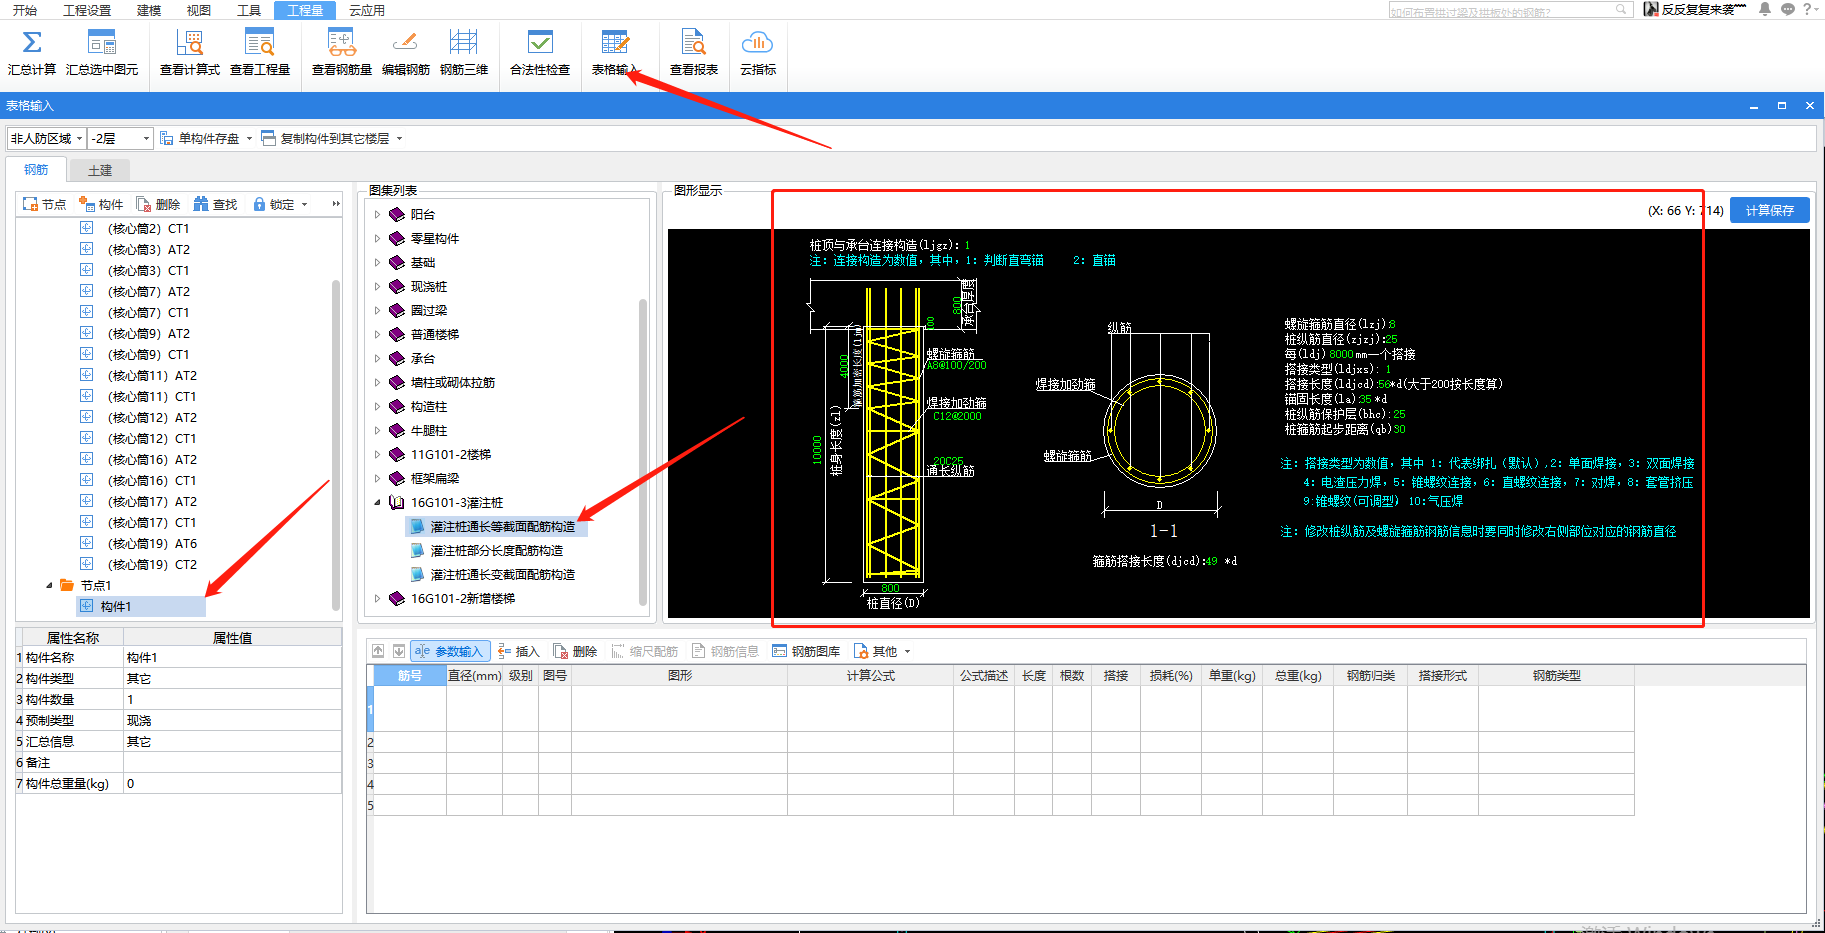This screenshot has height=933, width=1825.
Task: Open the 锁定 lock dropdown
Action: (280, 204)
